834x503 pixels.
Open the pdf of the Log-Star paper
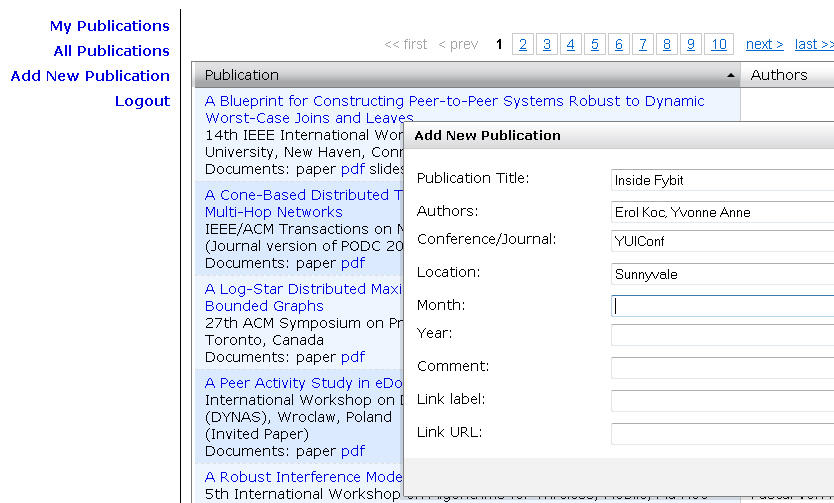353,357
